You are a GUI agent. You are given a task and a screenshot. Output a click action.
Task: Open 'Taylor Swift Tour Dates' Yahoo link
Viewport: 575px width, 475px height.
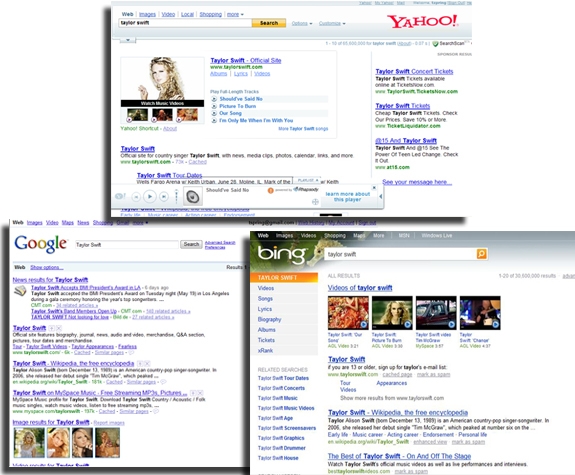tap(169, 175)
